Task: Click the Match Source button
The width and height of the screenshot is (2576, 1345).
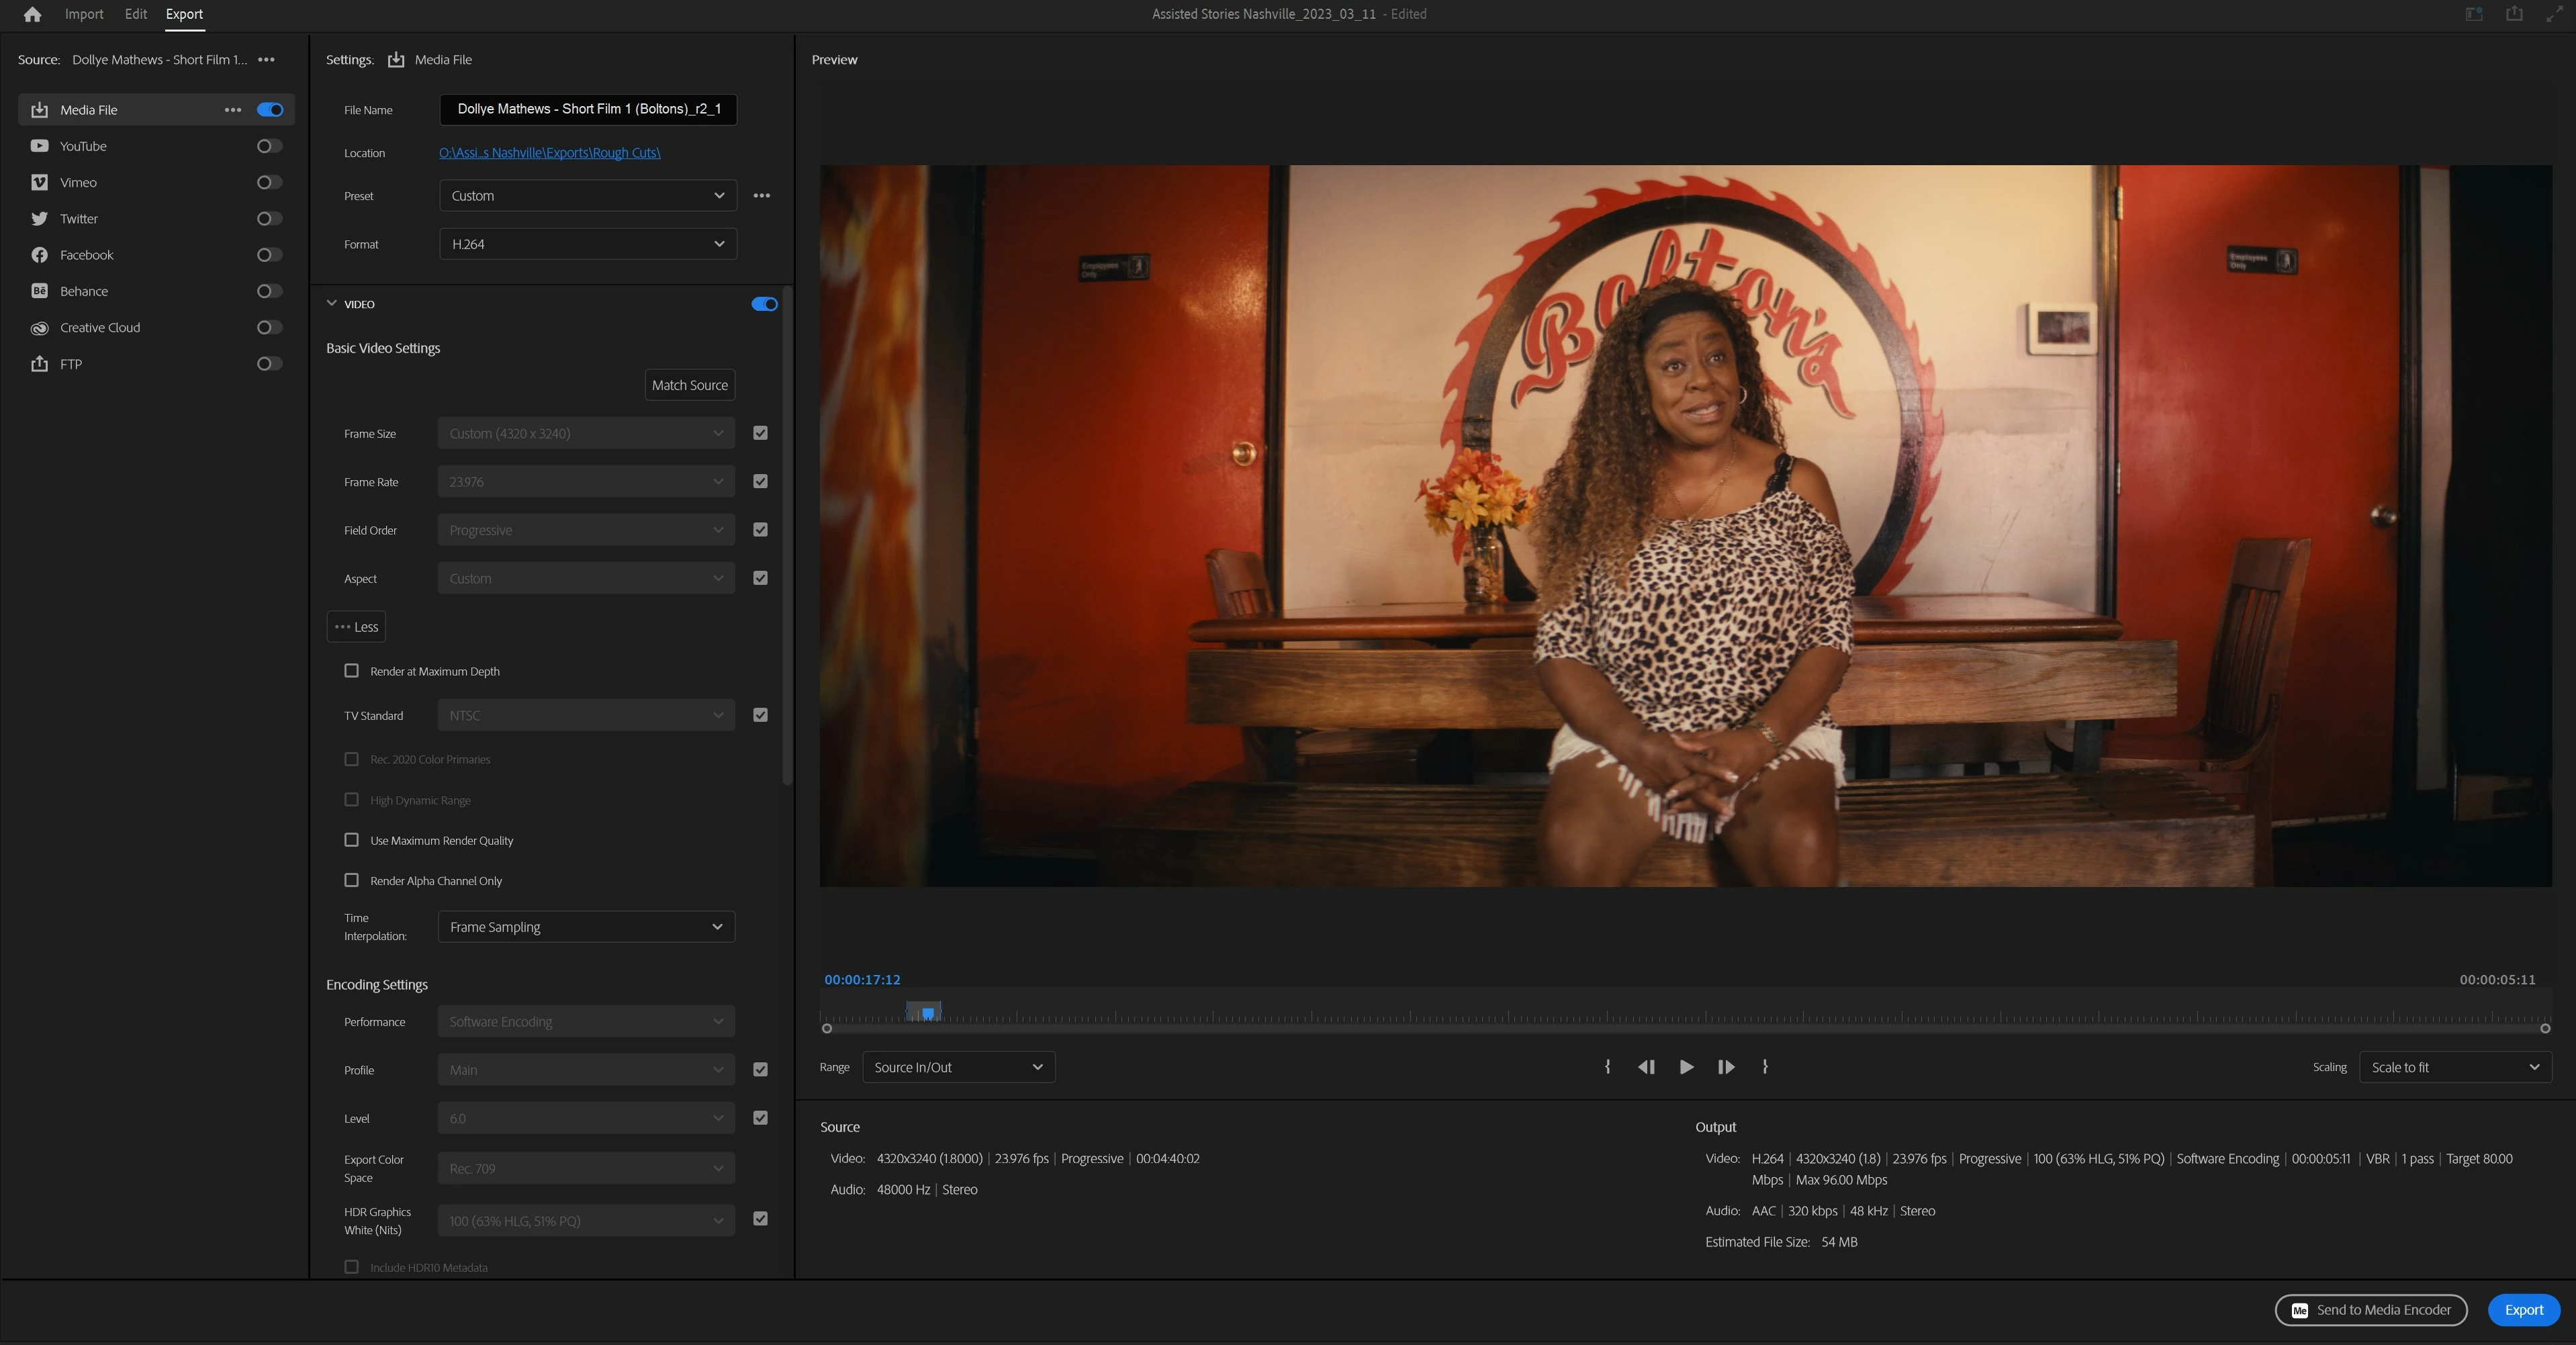Action: click(x=689, y=385)
